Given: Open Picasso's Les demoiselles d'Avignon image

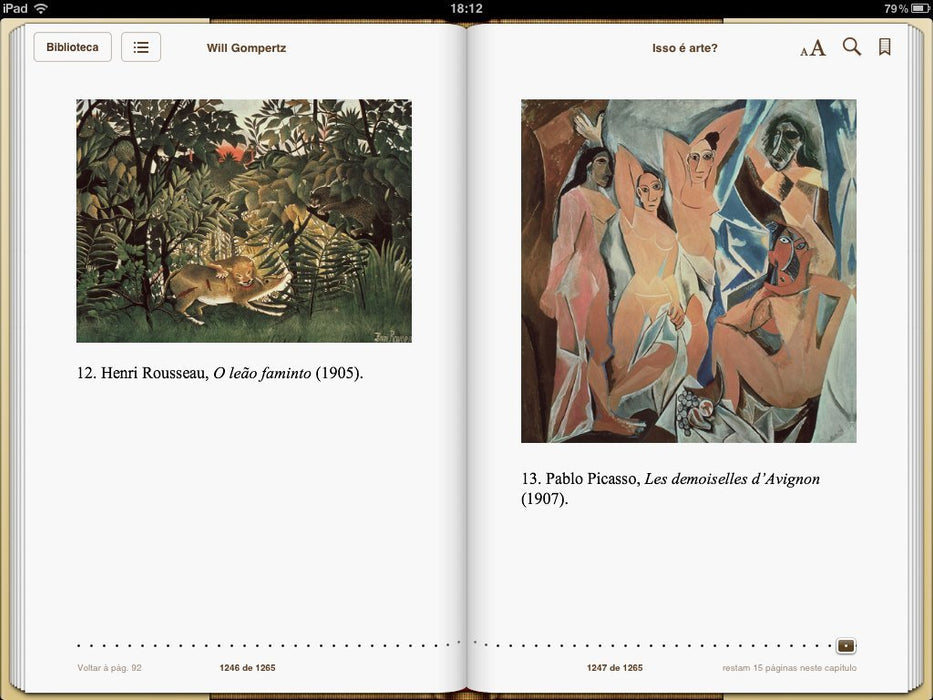Looking at the screenshot, I should click(688, 271).
